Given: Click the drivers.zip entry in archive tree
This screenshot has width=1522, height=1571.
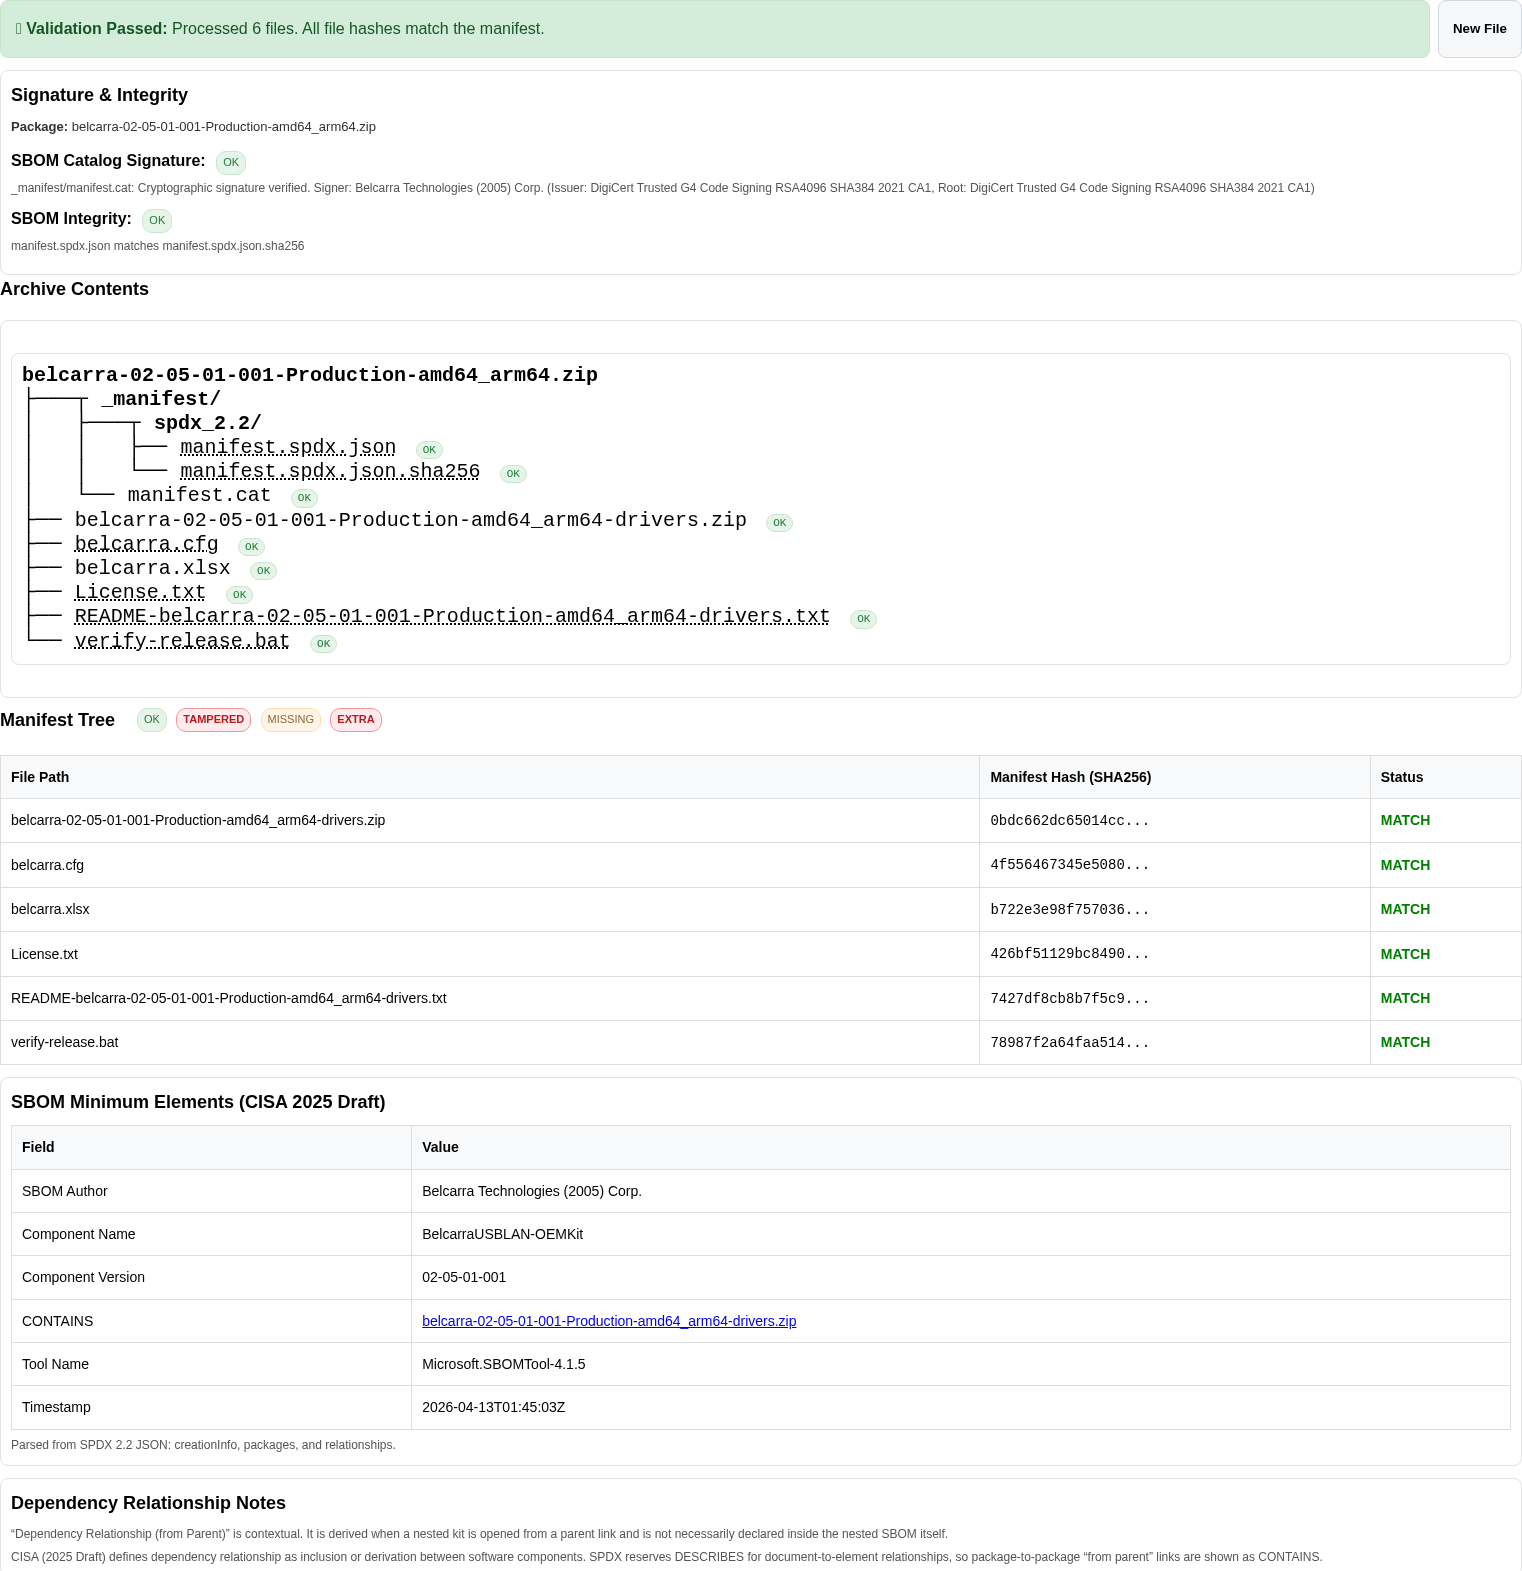Looking at the screenshot, I should click(x=411, y=520).
